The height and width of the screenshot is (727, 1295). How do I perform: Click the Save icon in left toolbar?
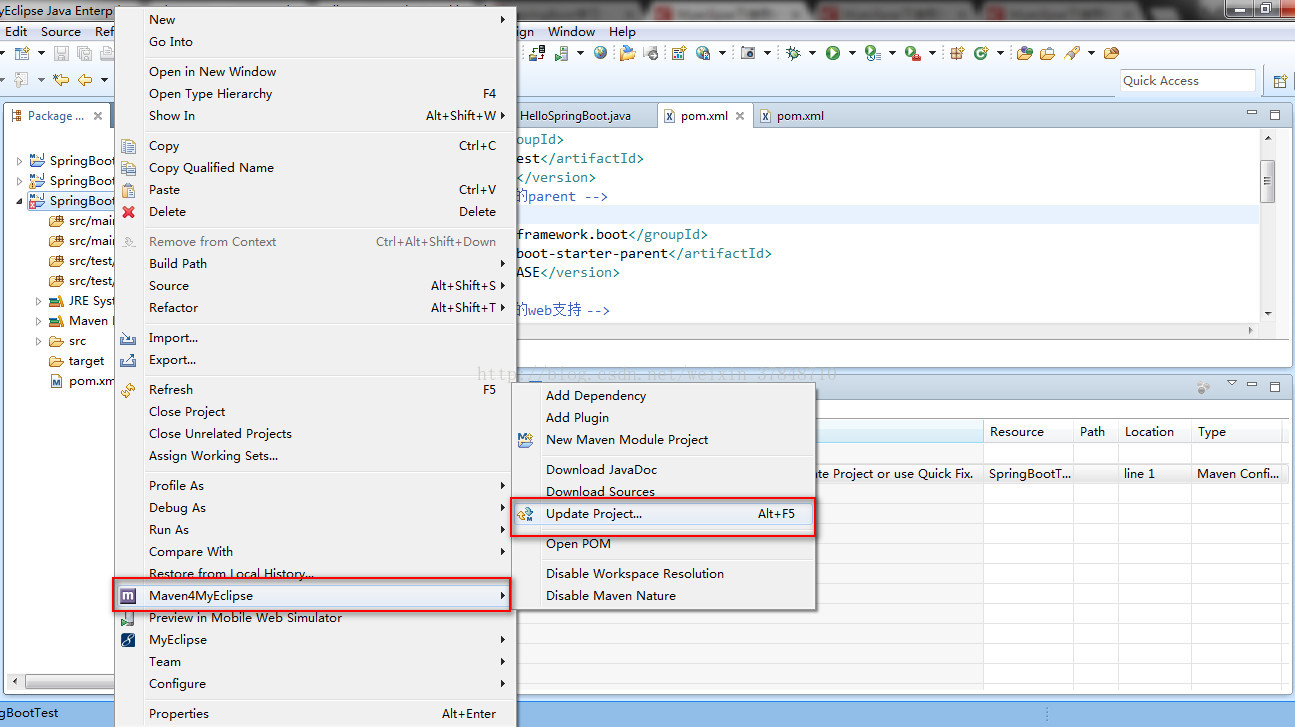(62, 53)
